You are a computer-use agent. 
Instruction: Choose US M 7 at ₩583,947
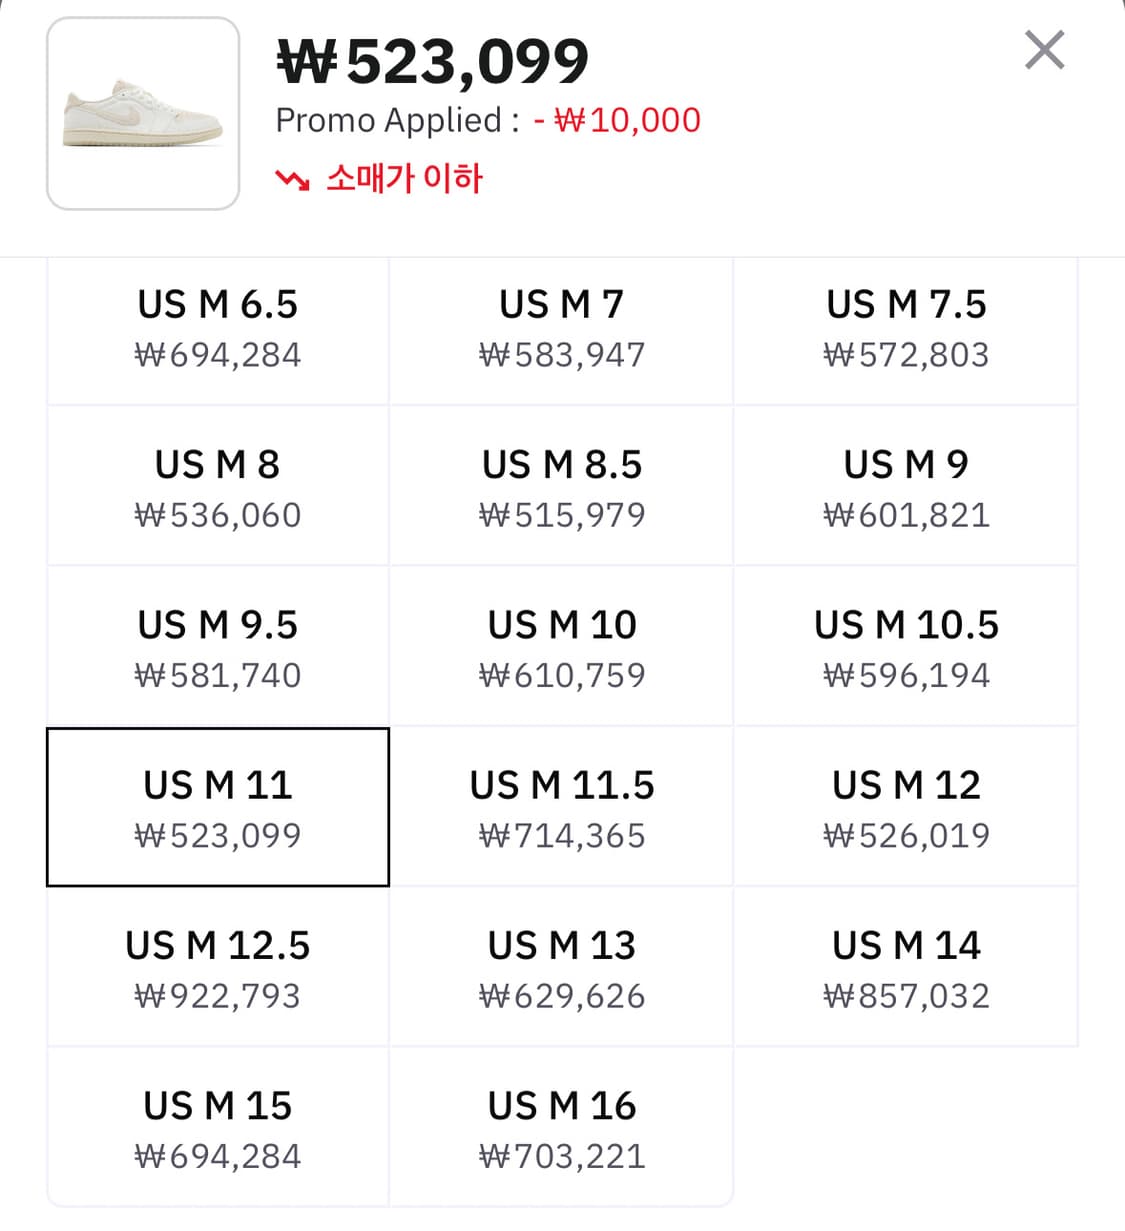click(x=561, y=329)
